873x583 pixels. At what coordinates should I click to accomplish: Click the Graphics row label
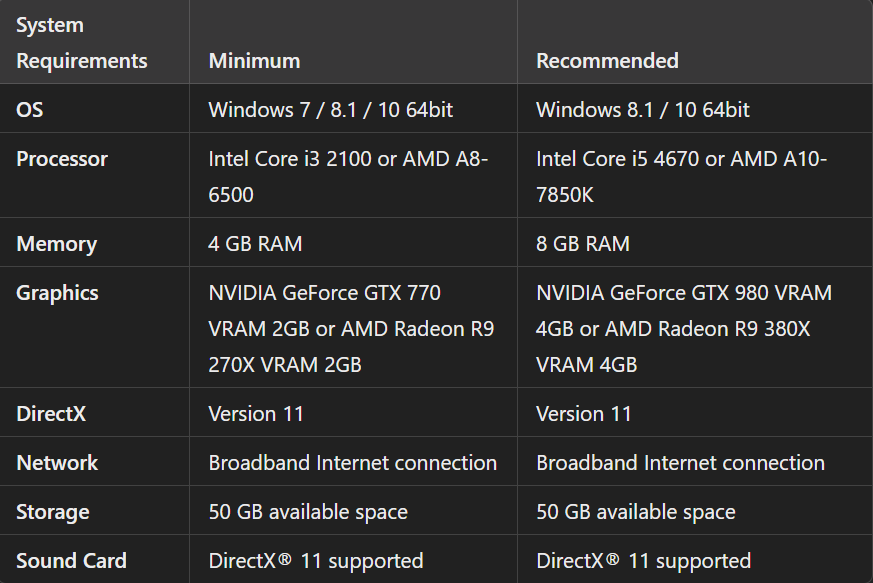[57, 293]
